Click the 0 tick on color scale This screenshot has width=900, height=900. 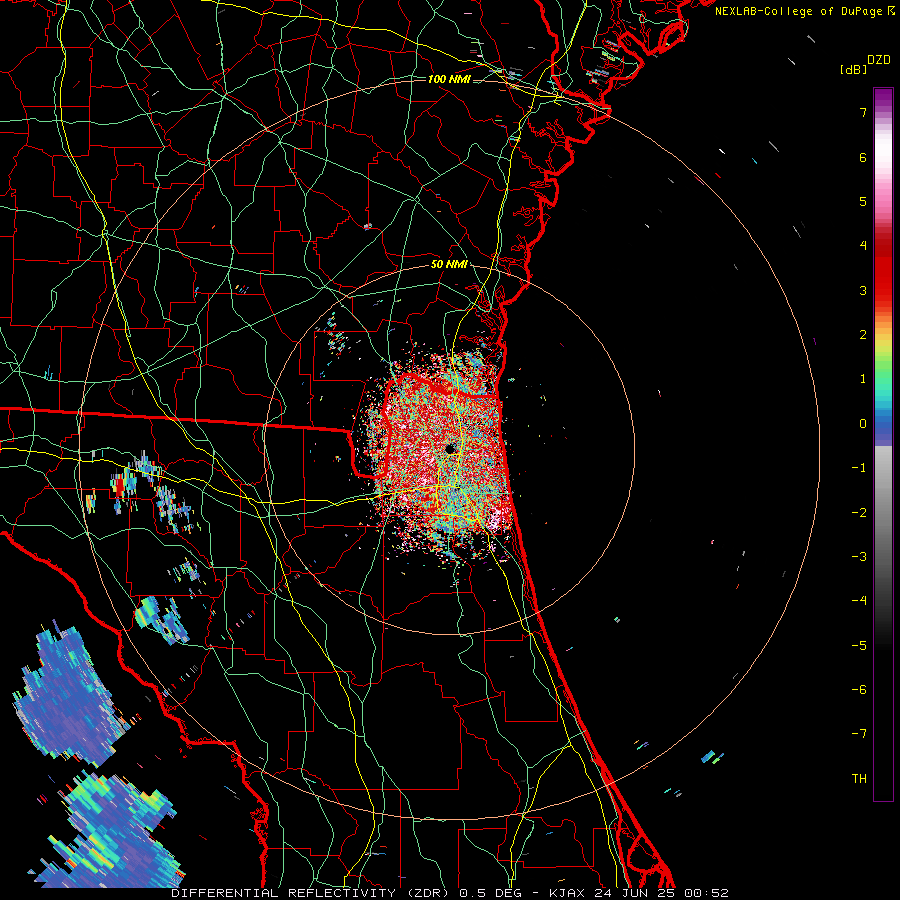863,424
